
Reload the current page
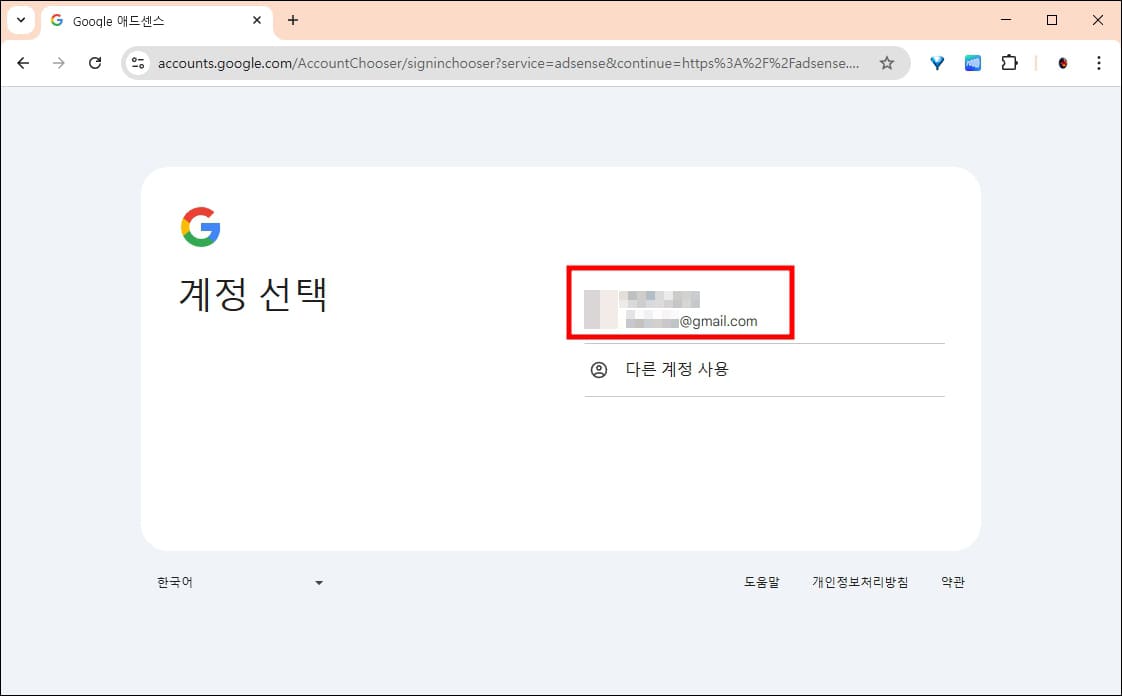point(94,63)
